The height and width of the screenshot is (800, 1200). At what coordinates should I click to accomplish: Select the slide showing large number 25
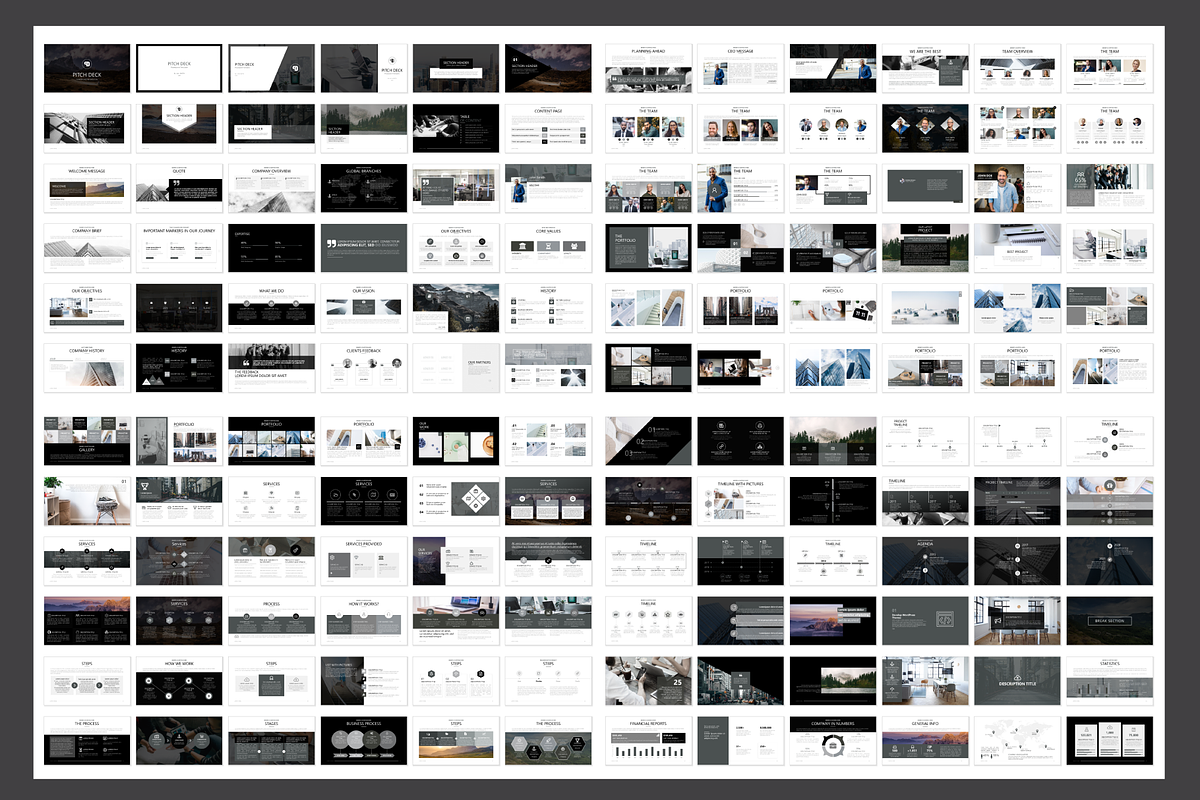648,681
